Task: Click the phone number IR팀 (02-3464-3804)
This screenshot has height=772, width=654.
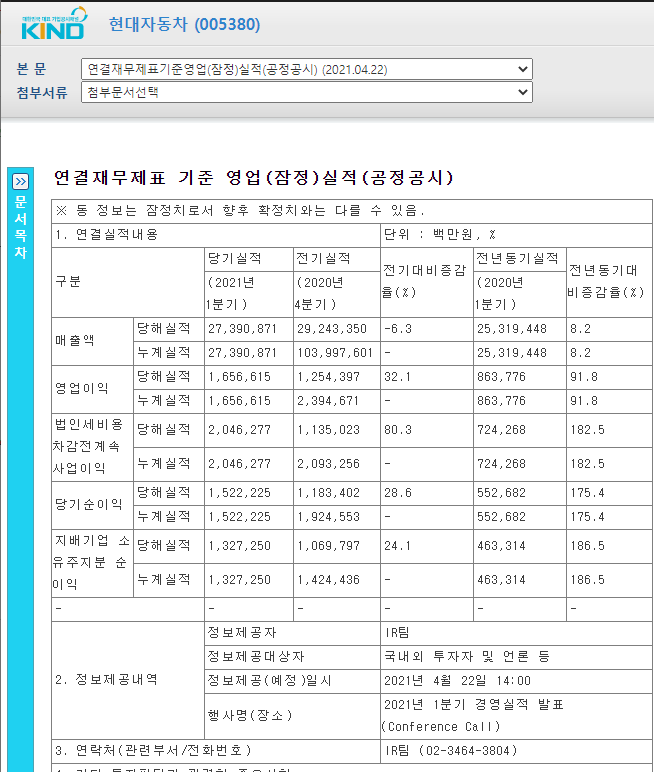Action: [x=451, y=751]
